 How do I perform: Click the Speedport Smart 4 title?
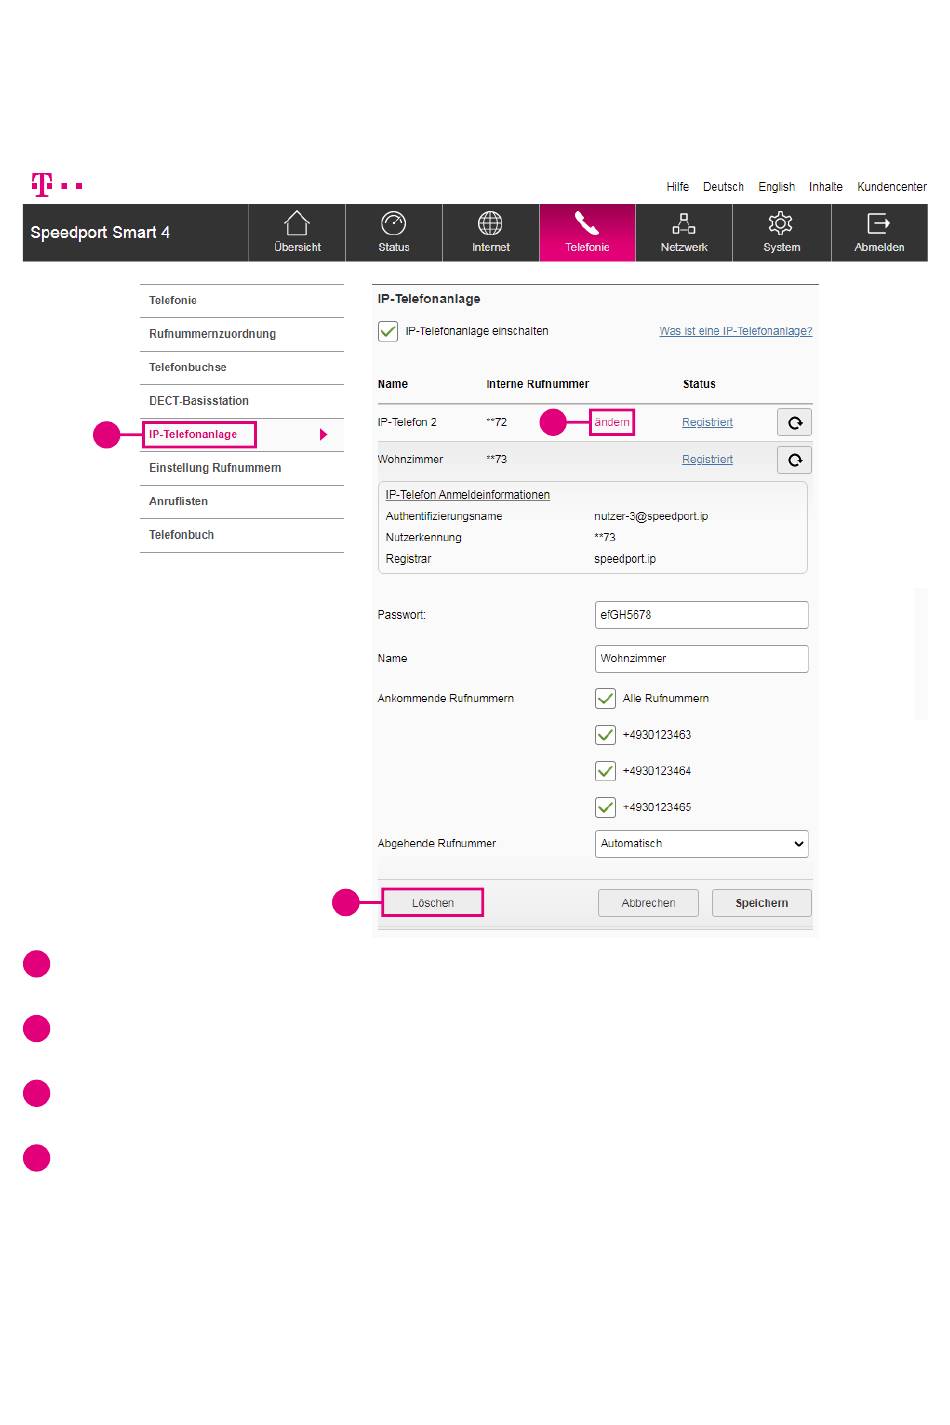click(100, 233)
